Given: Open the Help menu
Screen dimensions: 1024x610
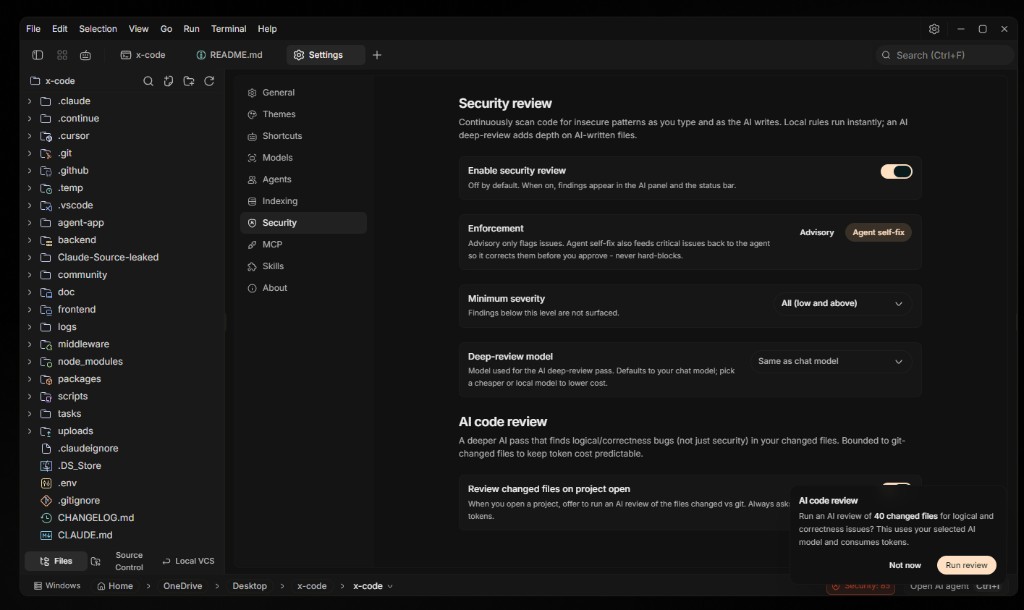Looking at the screenshot, I should [x=267, y=29].
